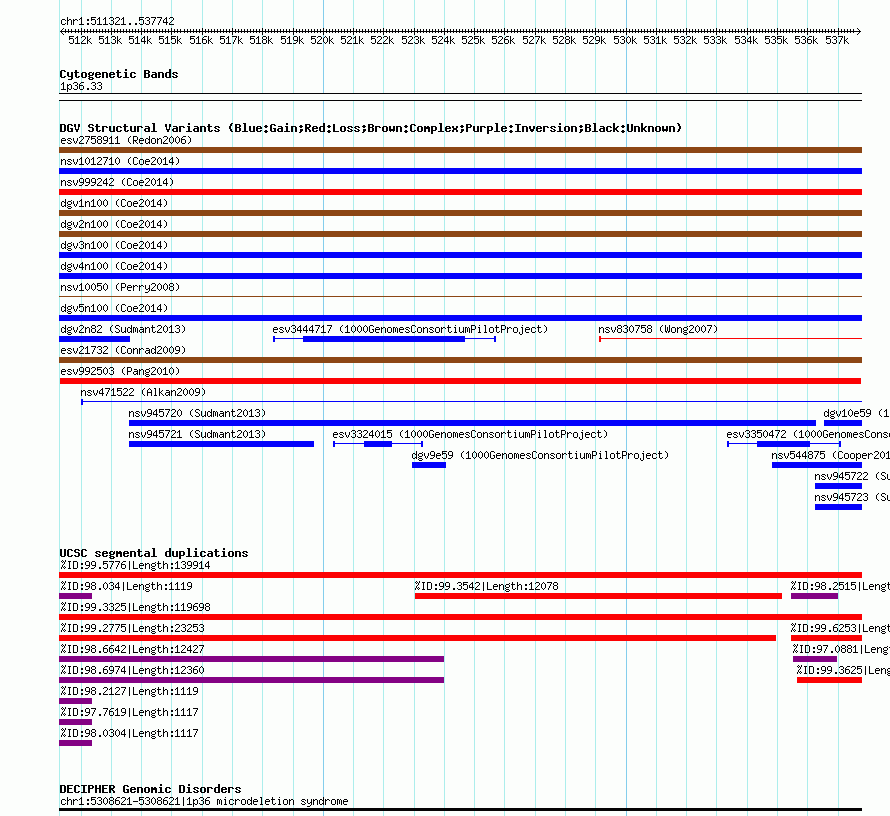Click the DGV Structural Variants track title

(371, 128)
